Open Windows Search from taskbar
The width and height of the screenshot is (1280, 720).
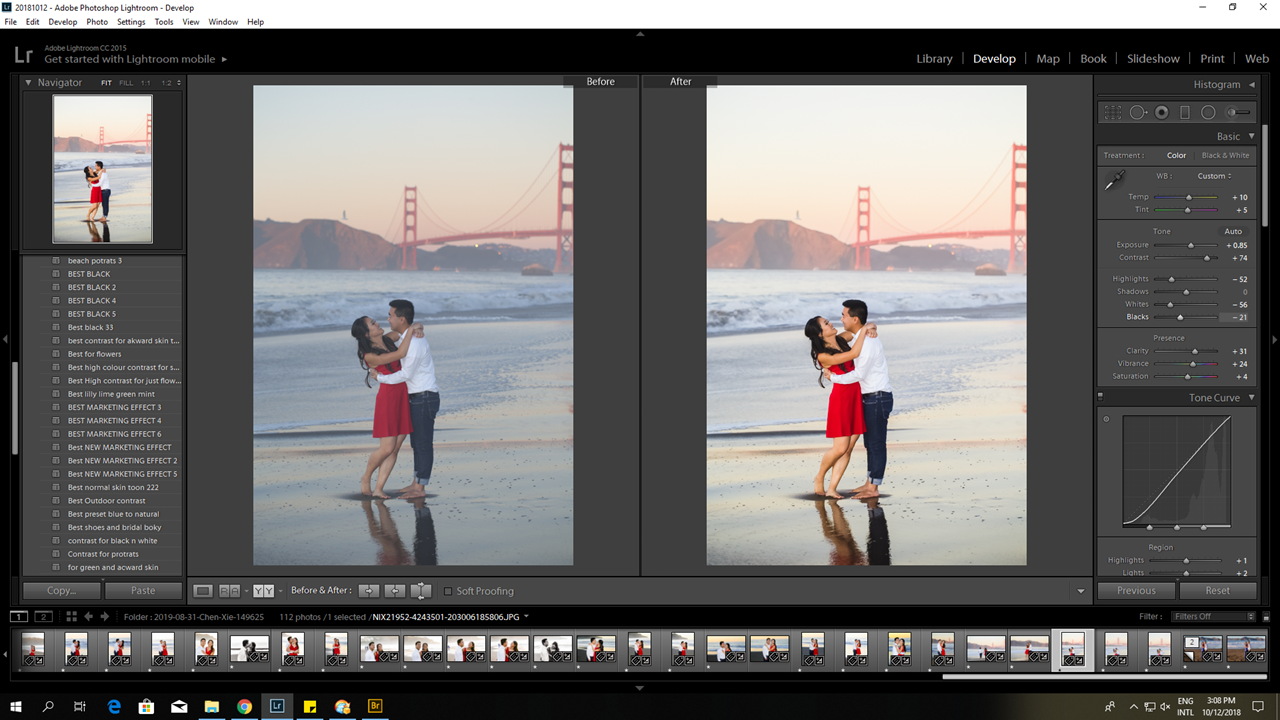pos(48,706)
